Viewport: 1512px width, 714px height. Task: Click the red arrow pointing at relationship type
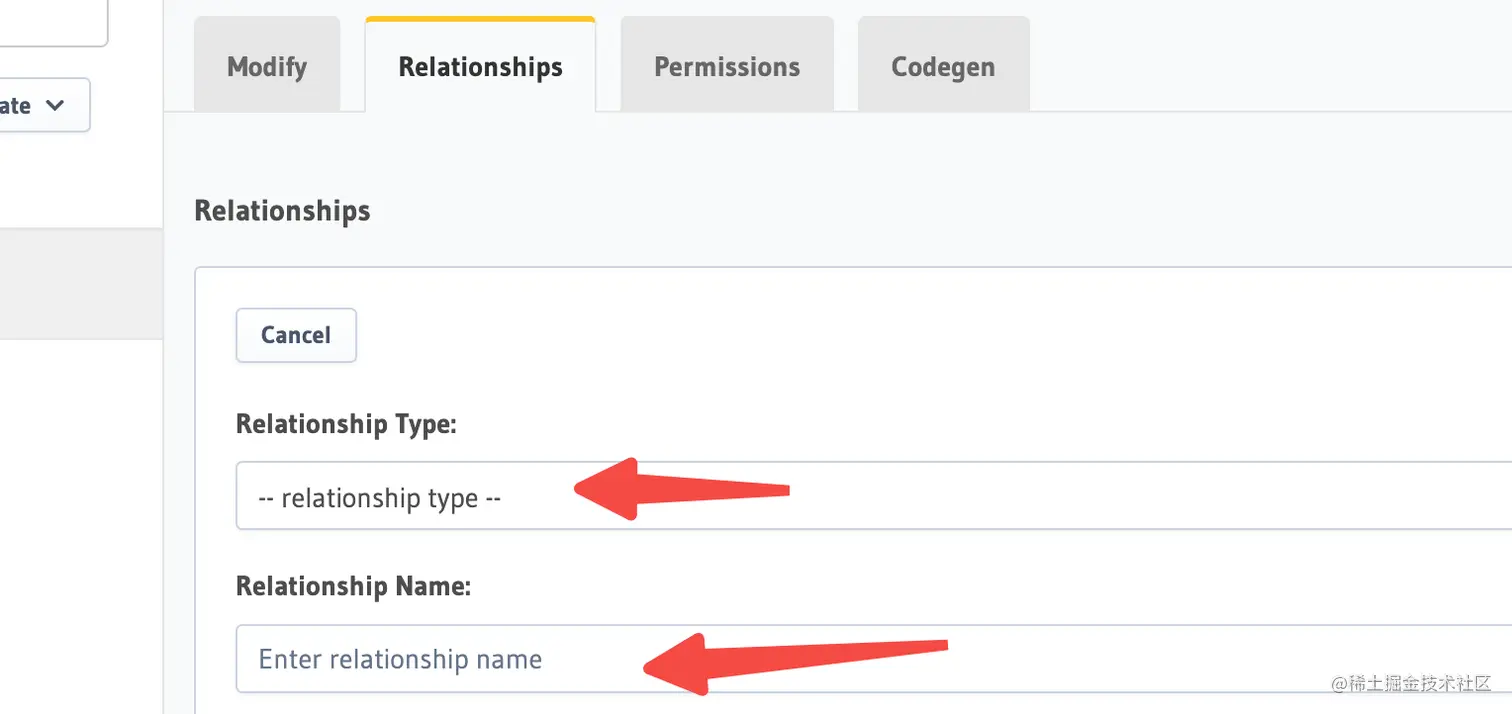pos(682,489)
